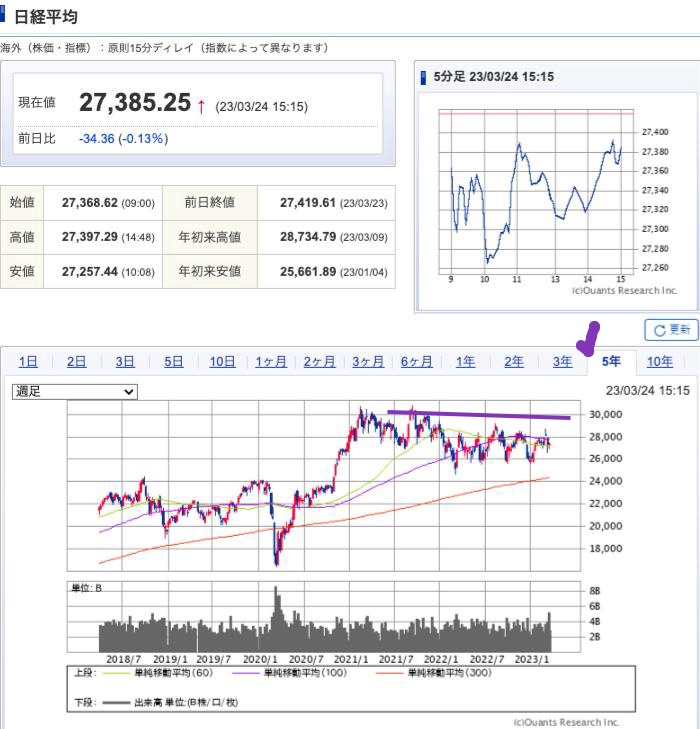Click the 現在値 label
This screenshot has height=729, width=700.
[x=37, y=102]
